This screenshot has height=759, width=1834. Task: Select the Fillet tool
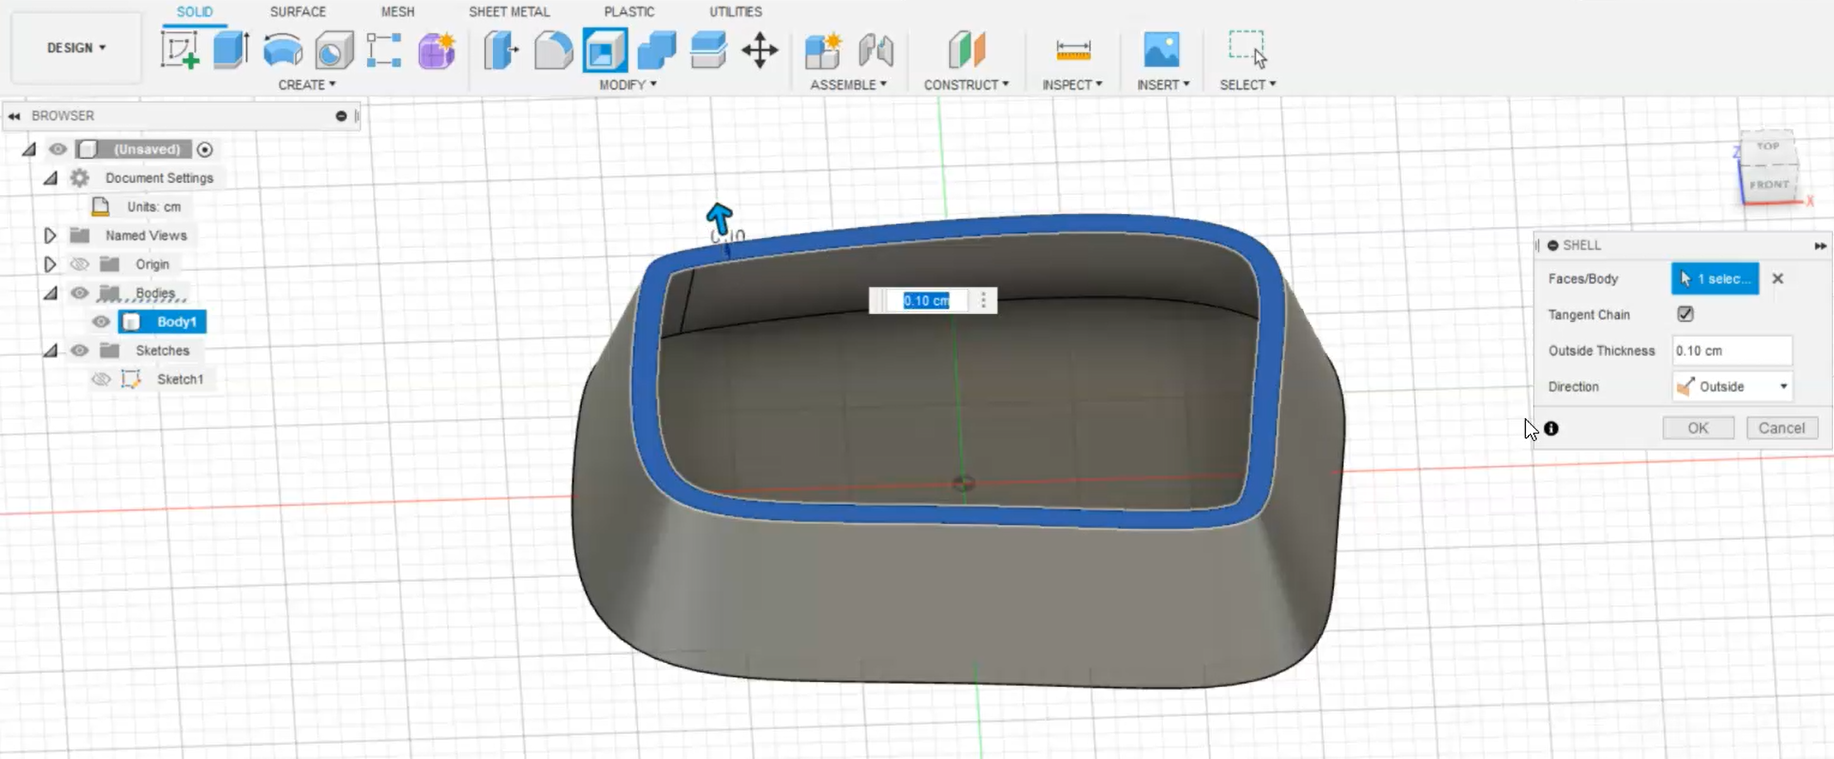click(x=553, y=50)
